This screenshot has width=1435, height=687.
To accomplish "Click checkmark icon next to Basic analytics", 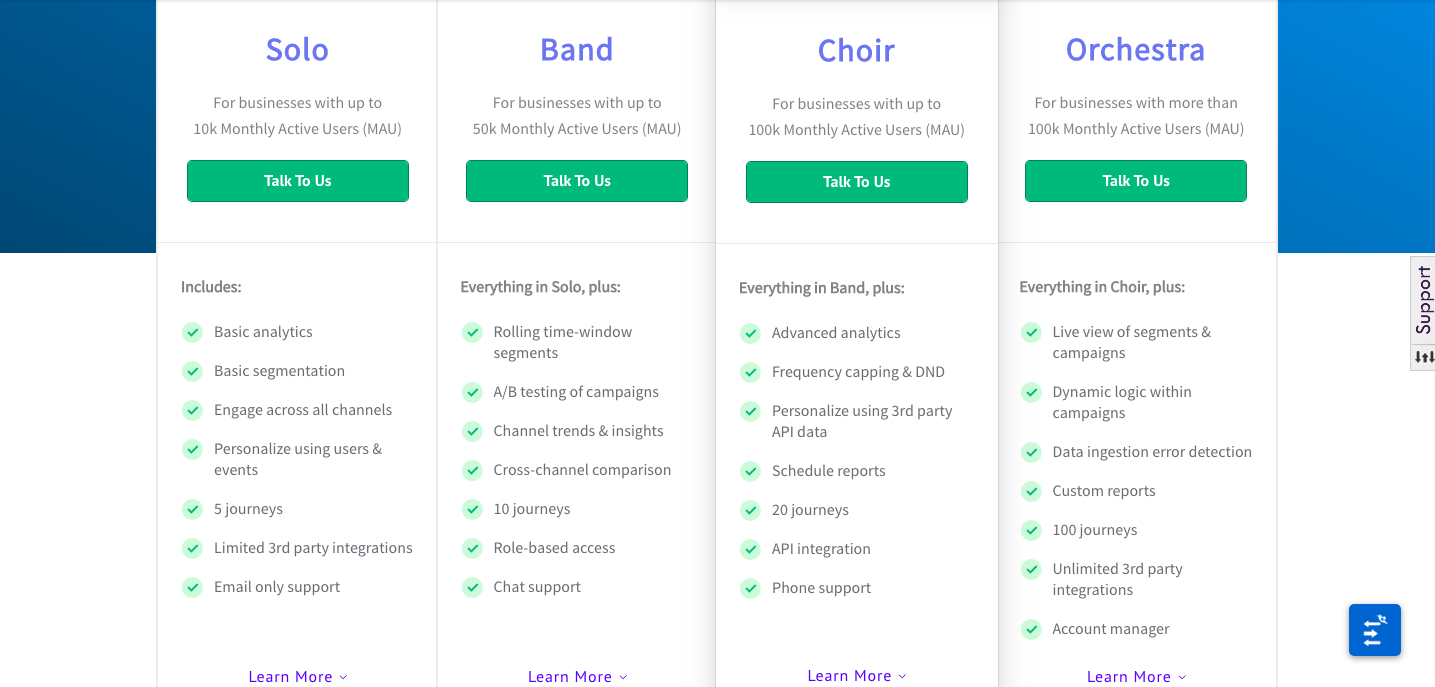I will pos(192,332).
